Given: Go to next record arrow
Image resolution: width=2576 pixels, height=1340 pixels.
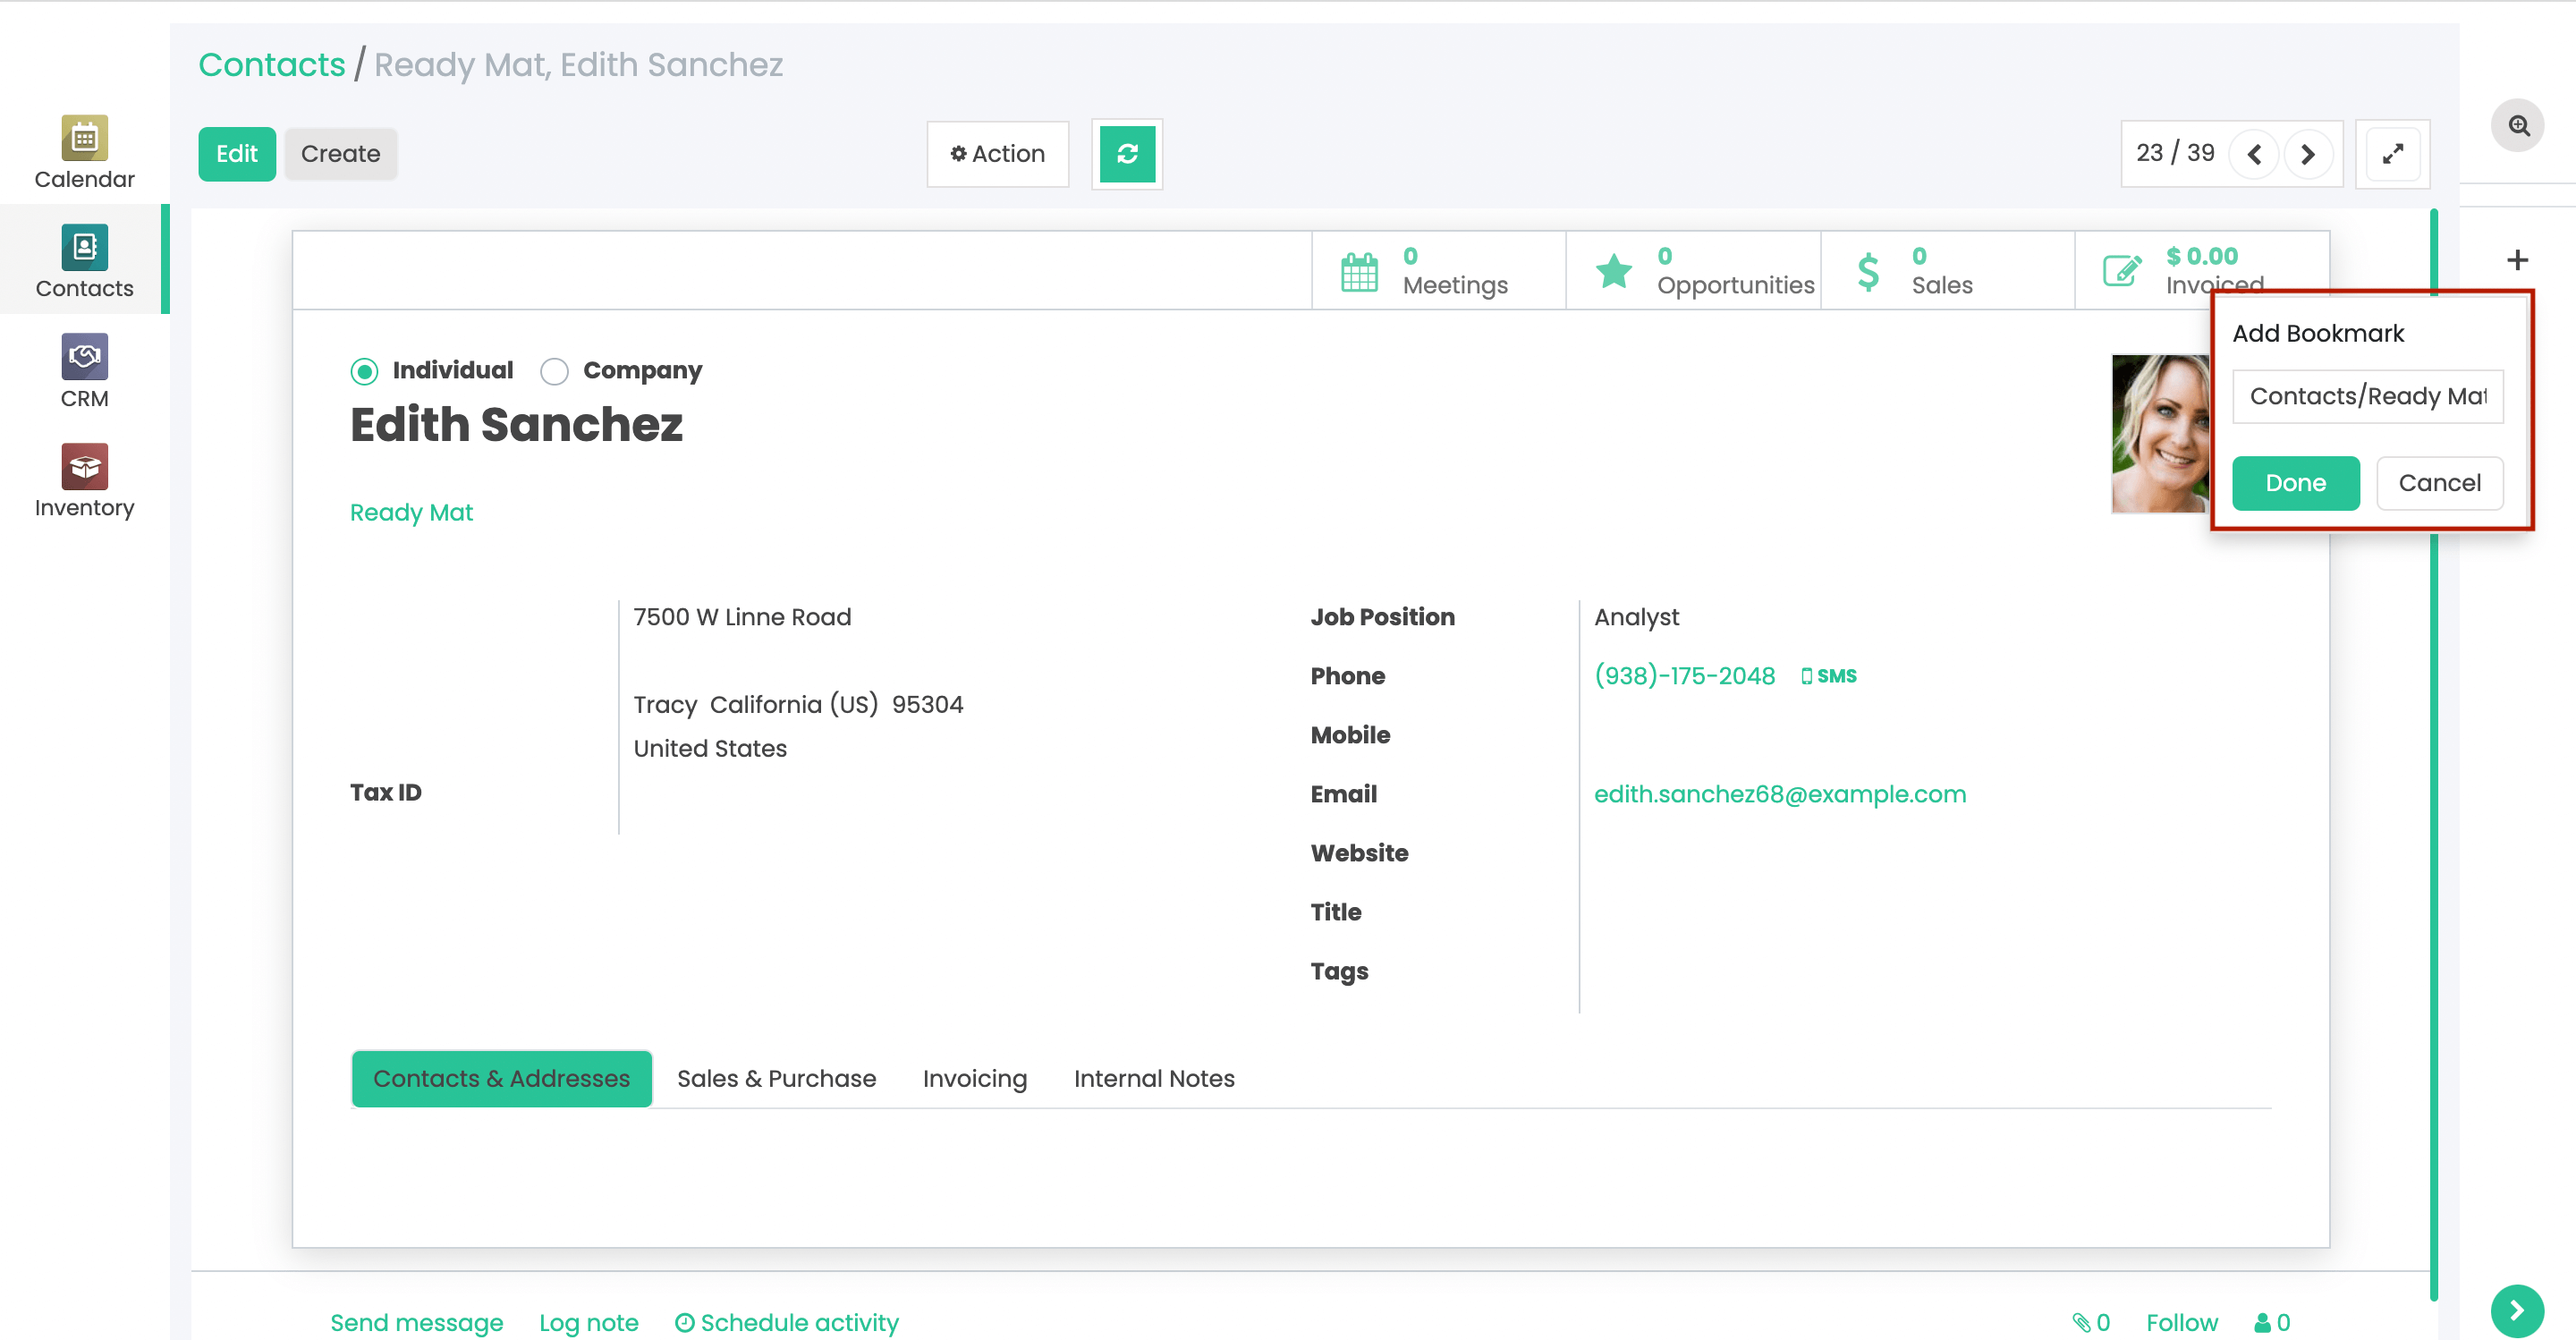Looking at the screenshot, I should (x=2307, y=154).
